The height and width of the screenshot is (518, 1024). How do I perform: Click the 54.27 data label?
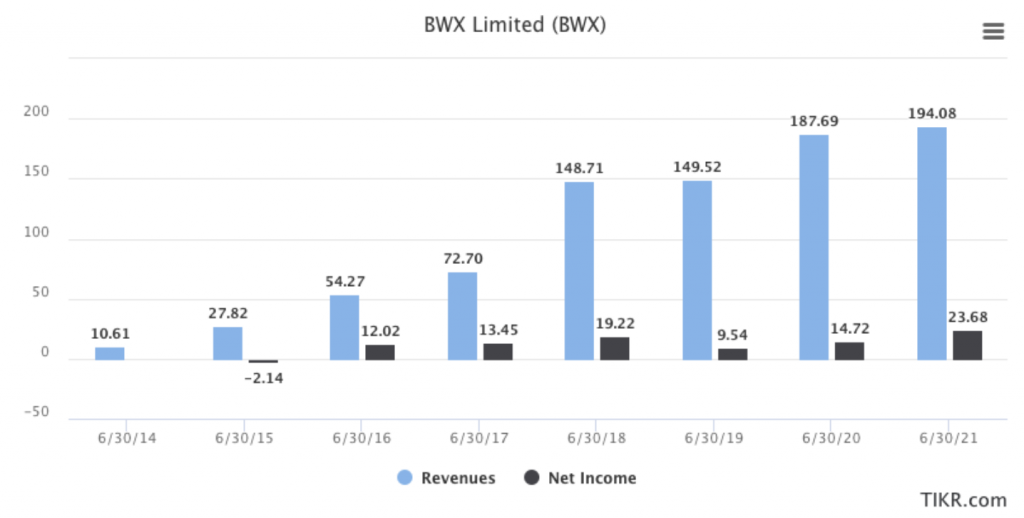coord(345,282)
